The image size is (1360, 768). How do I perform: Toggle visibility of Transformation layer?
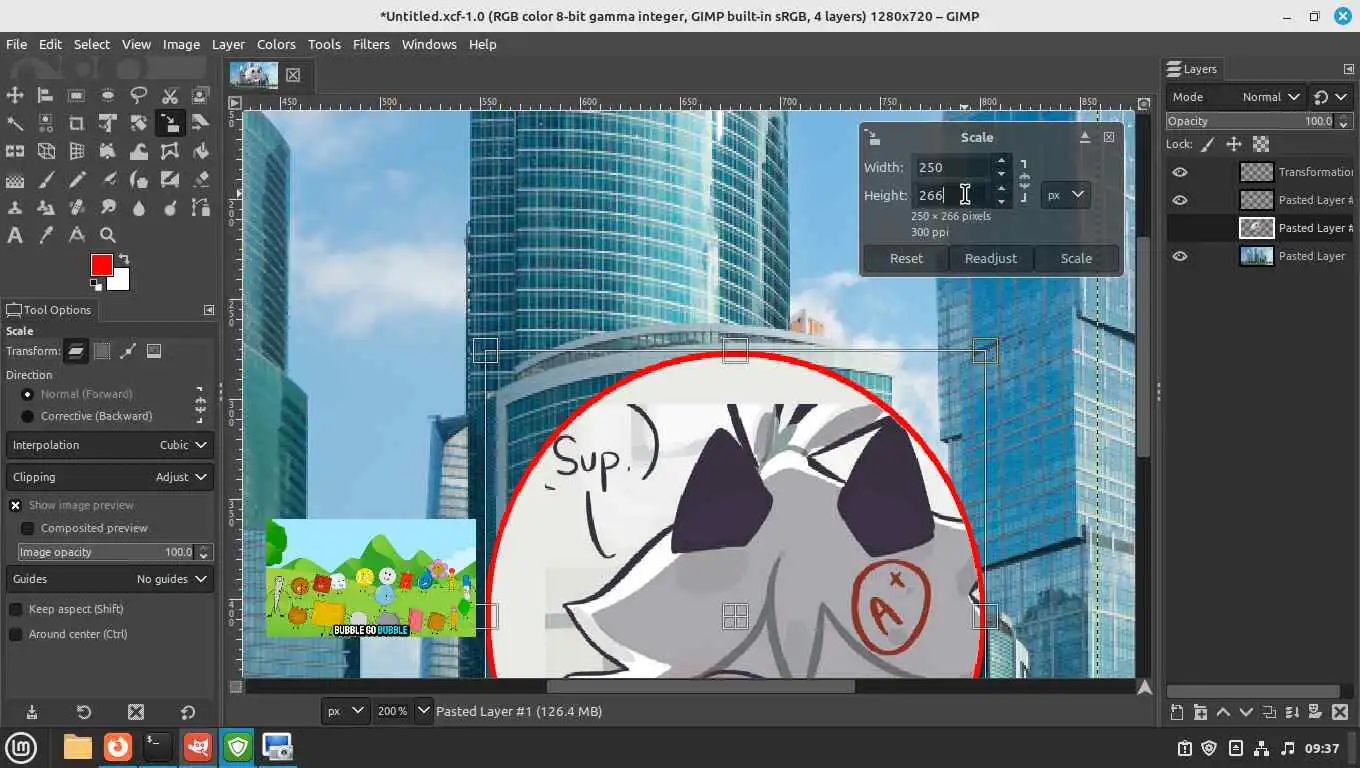pos(1180,172)
